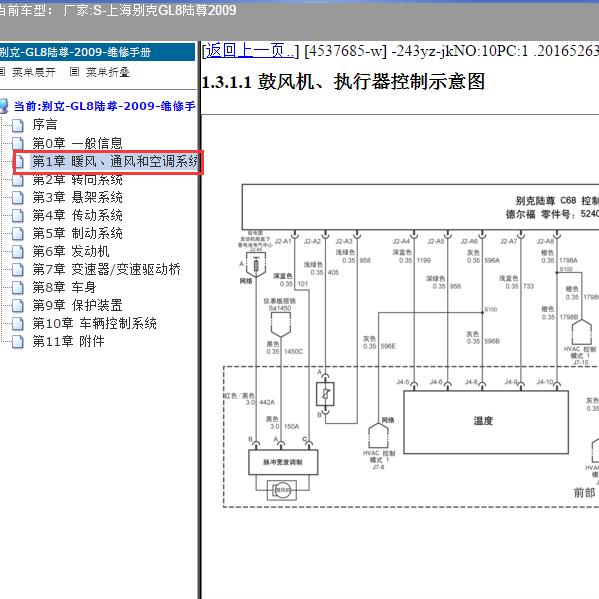Click the heading 1.3.1.1 鼓风机、执行器控制示意图
This screenshot has width=599, height=599.
(x=343, y=82)
